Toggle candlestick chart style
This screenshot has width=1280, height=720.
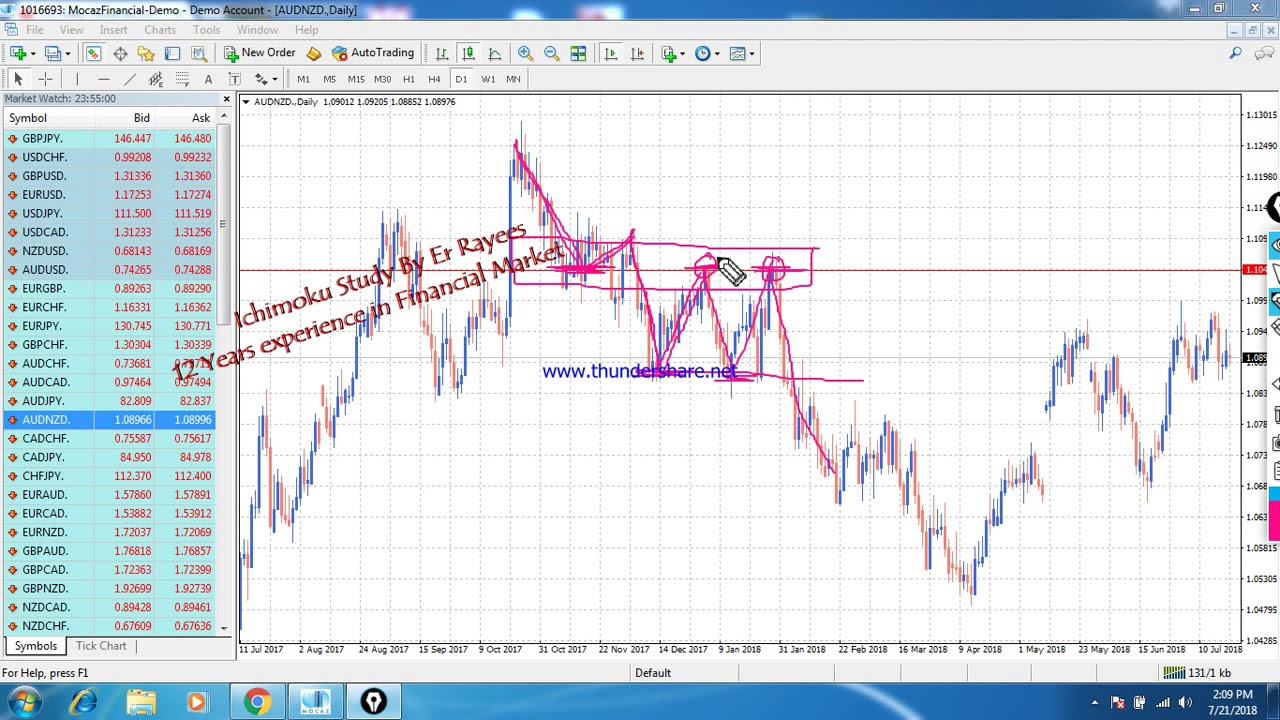pos(468,53)
